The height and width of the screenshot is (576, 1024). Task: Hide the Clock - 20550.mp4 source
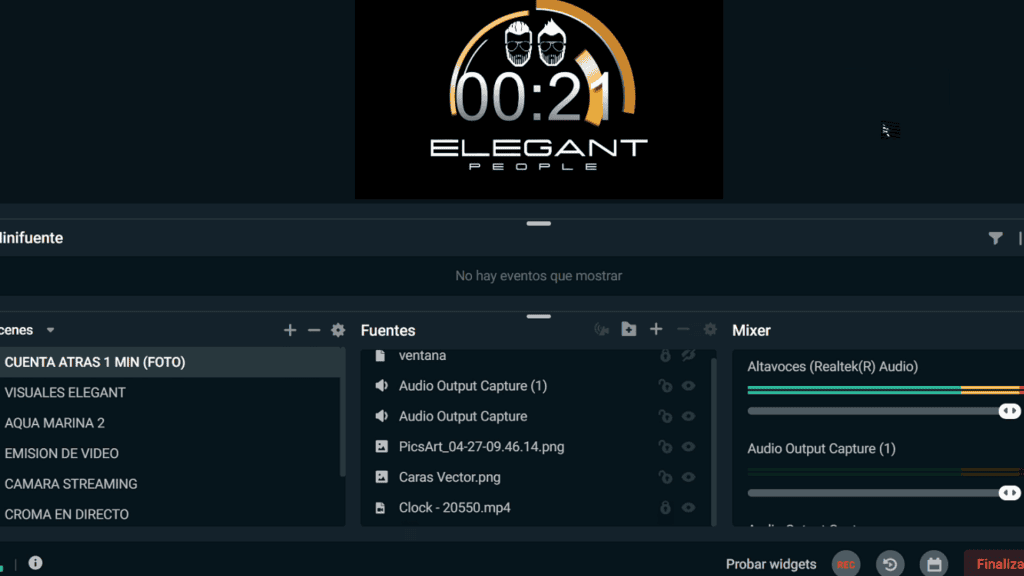pos(688,507)
